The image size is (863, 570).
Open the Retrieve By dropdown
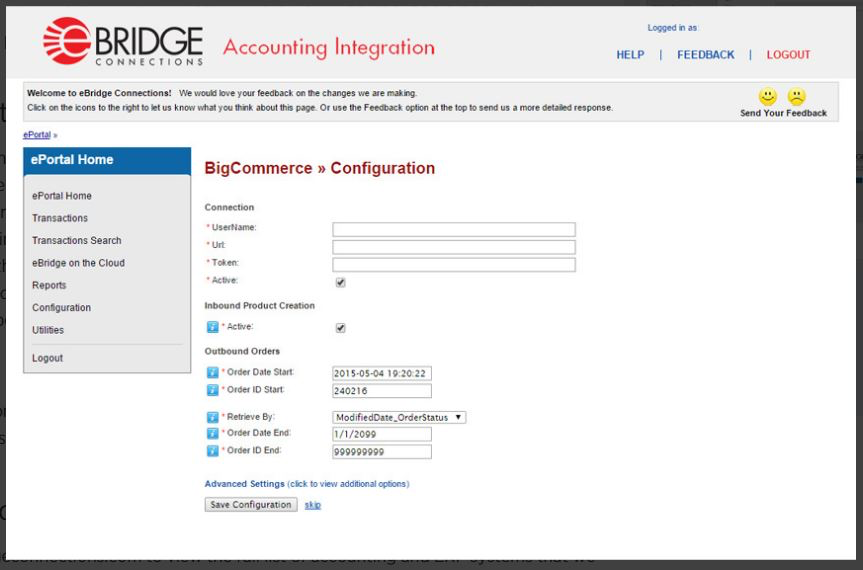tap(399, 417)
